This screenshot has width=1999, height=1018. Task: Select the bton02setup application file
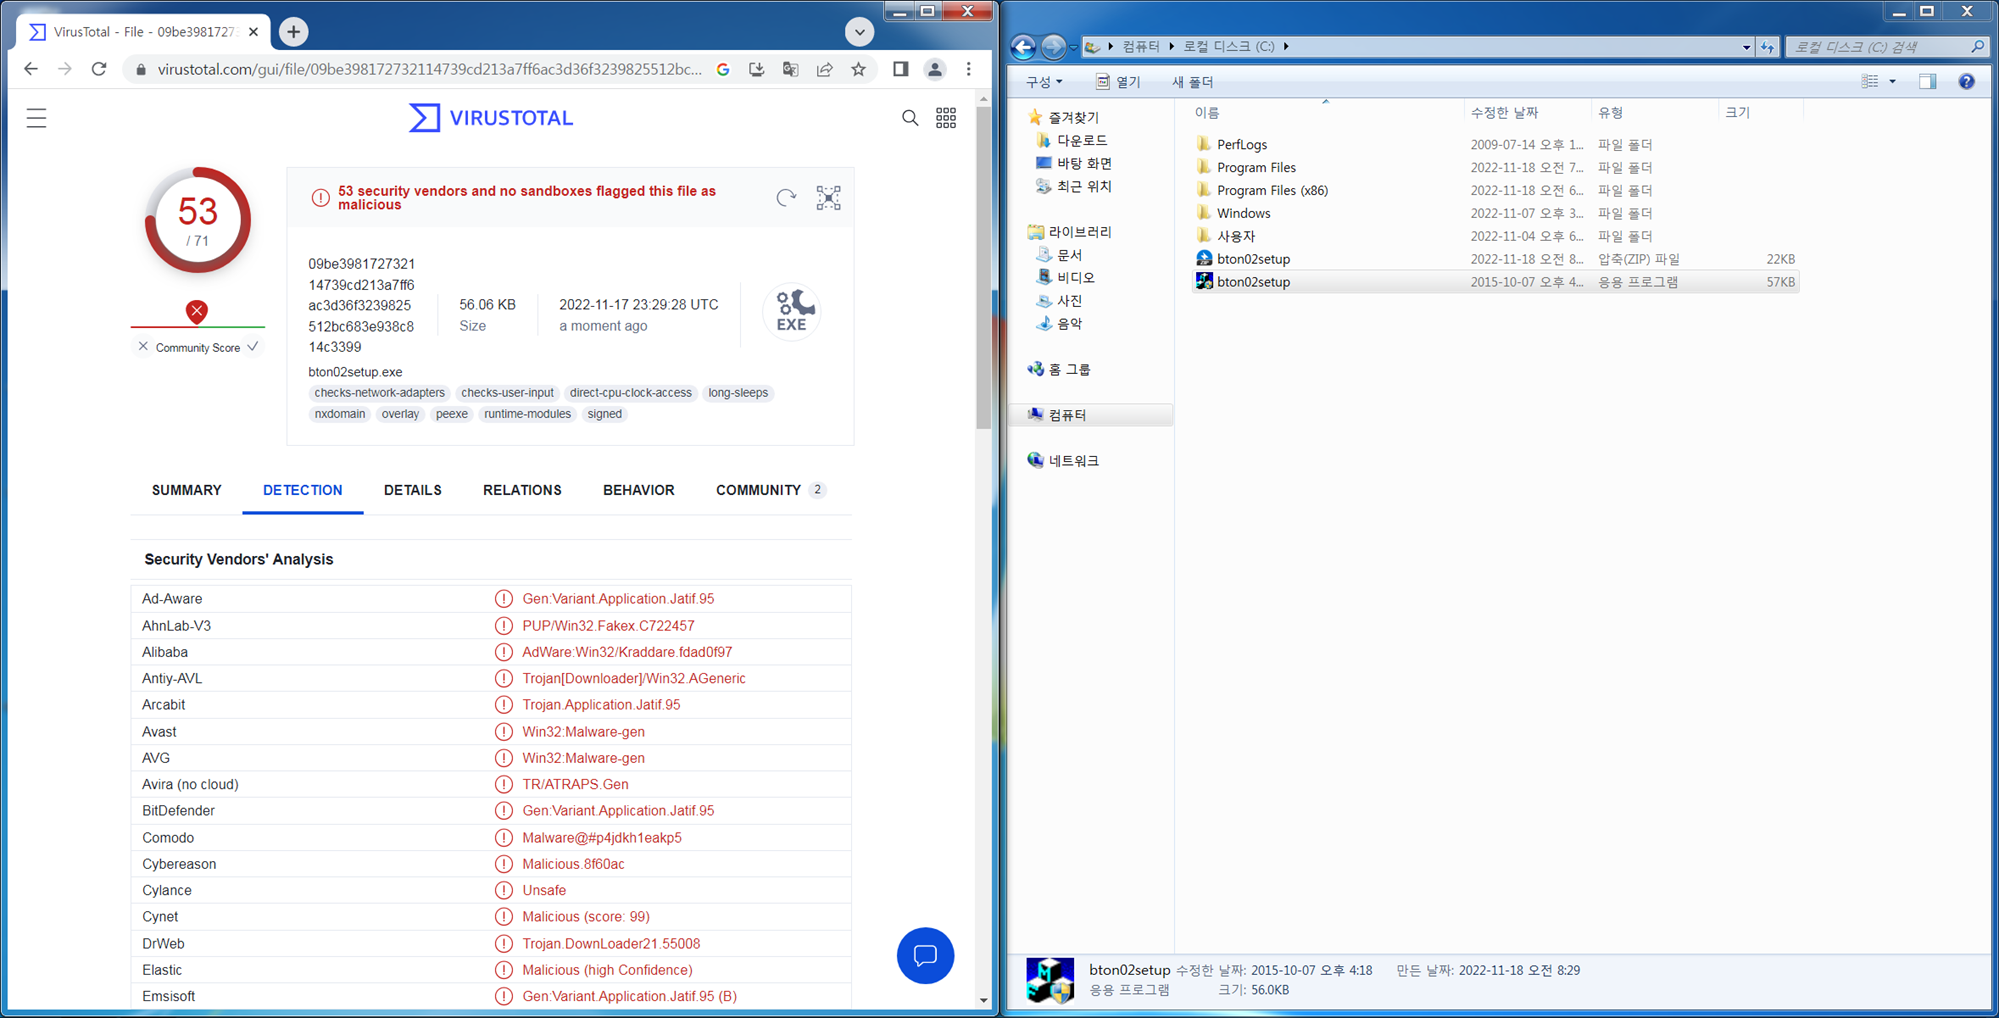(x=1494, y=283)
